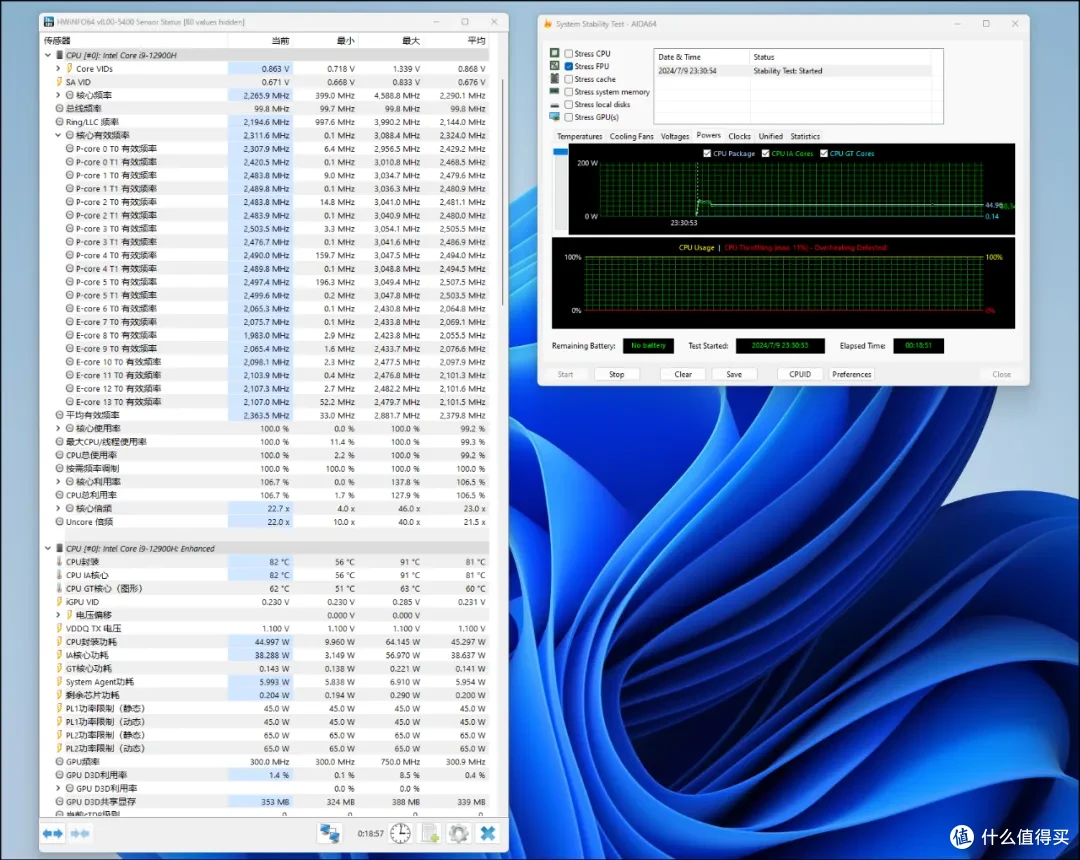
Task: Switch to the Temperatures tab in AIDA64
Action: click(580, 136)
